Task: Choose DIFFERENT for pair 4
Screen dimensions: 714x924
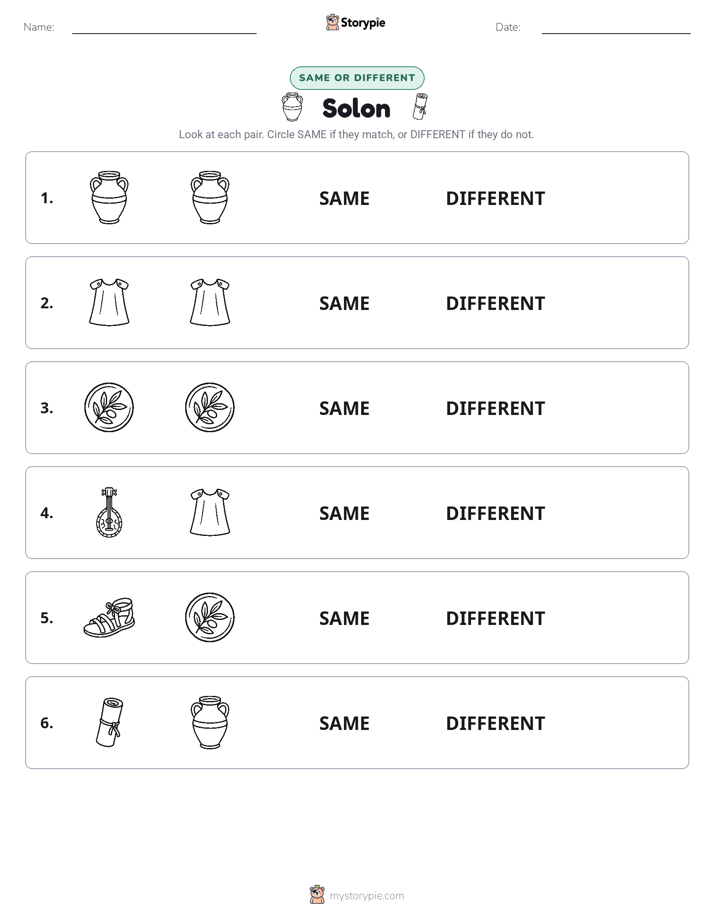Action: coord(495,513)
